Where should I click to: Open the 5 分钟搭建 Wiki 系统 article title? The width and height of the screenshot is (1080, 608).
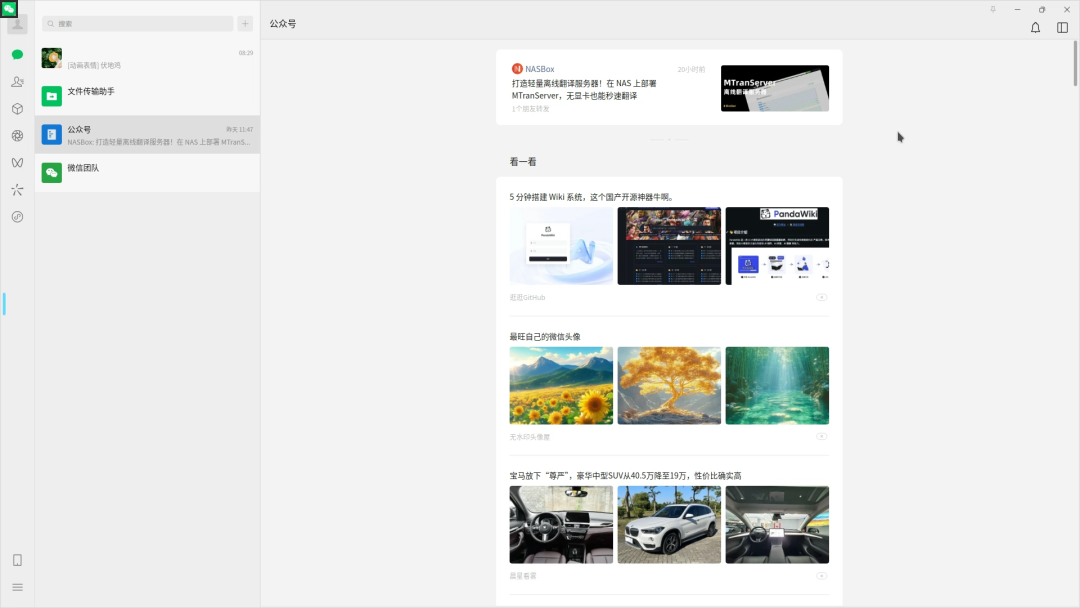pyautogui.click(x=592, y=197)
